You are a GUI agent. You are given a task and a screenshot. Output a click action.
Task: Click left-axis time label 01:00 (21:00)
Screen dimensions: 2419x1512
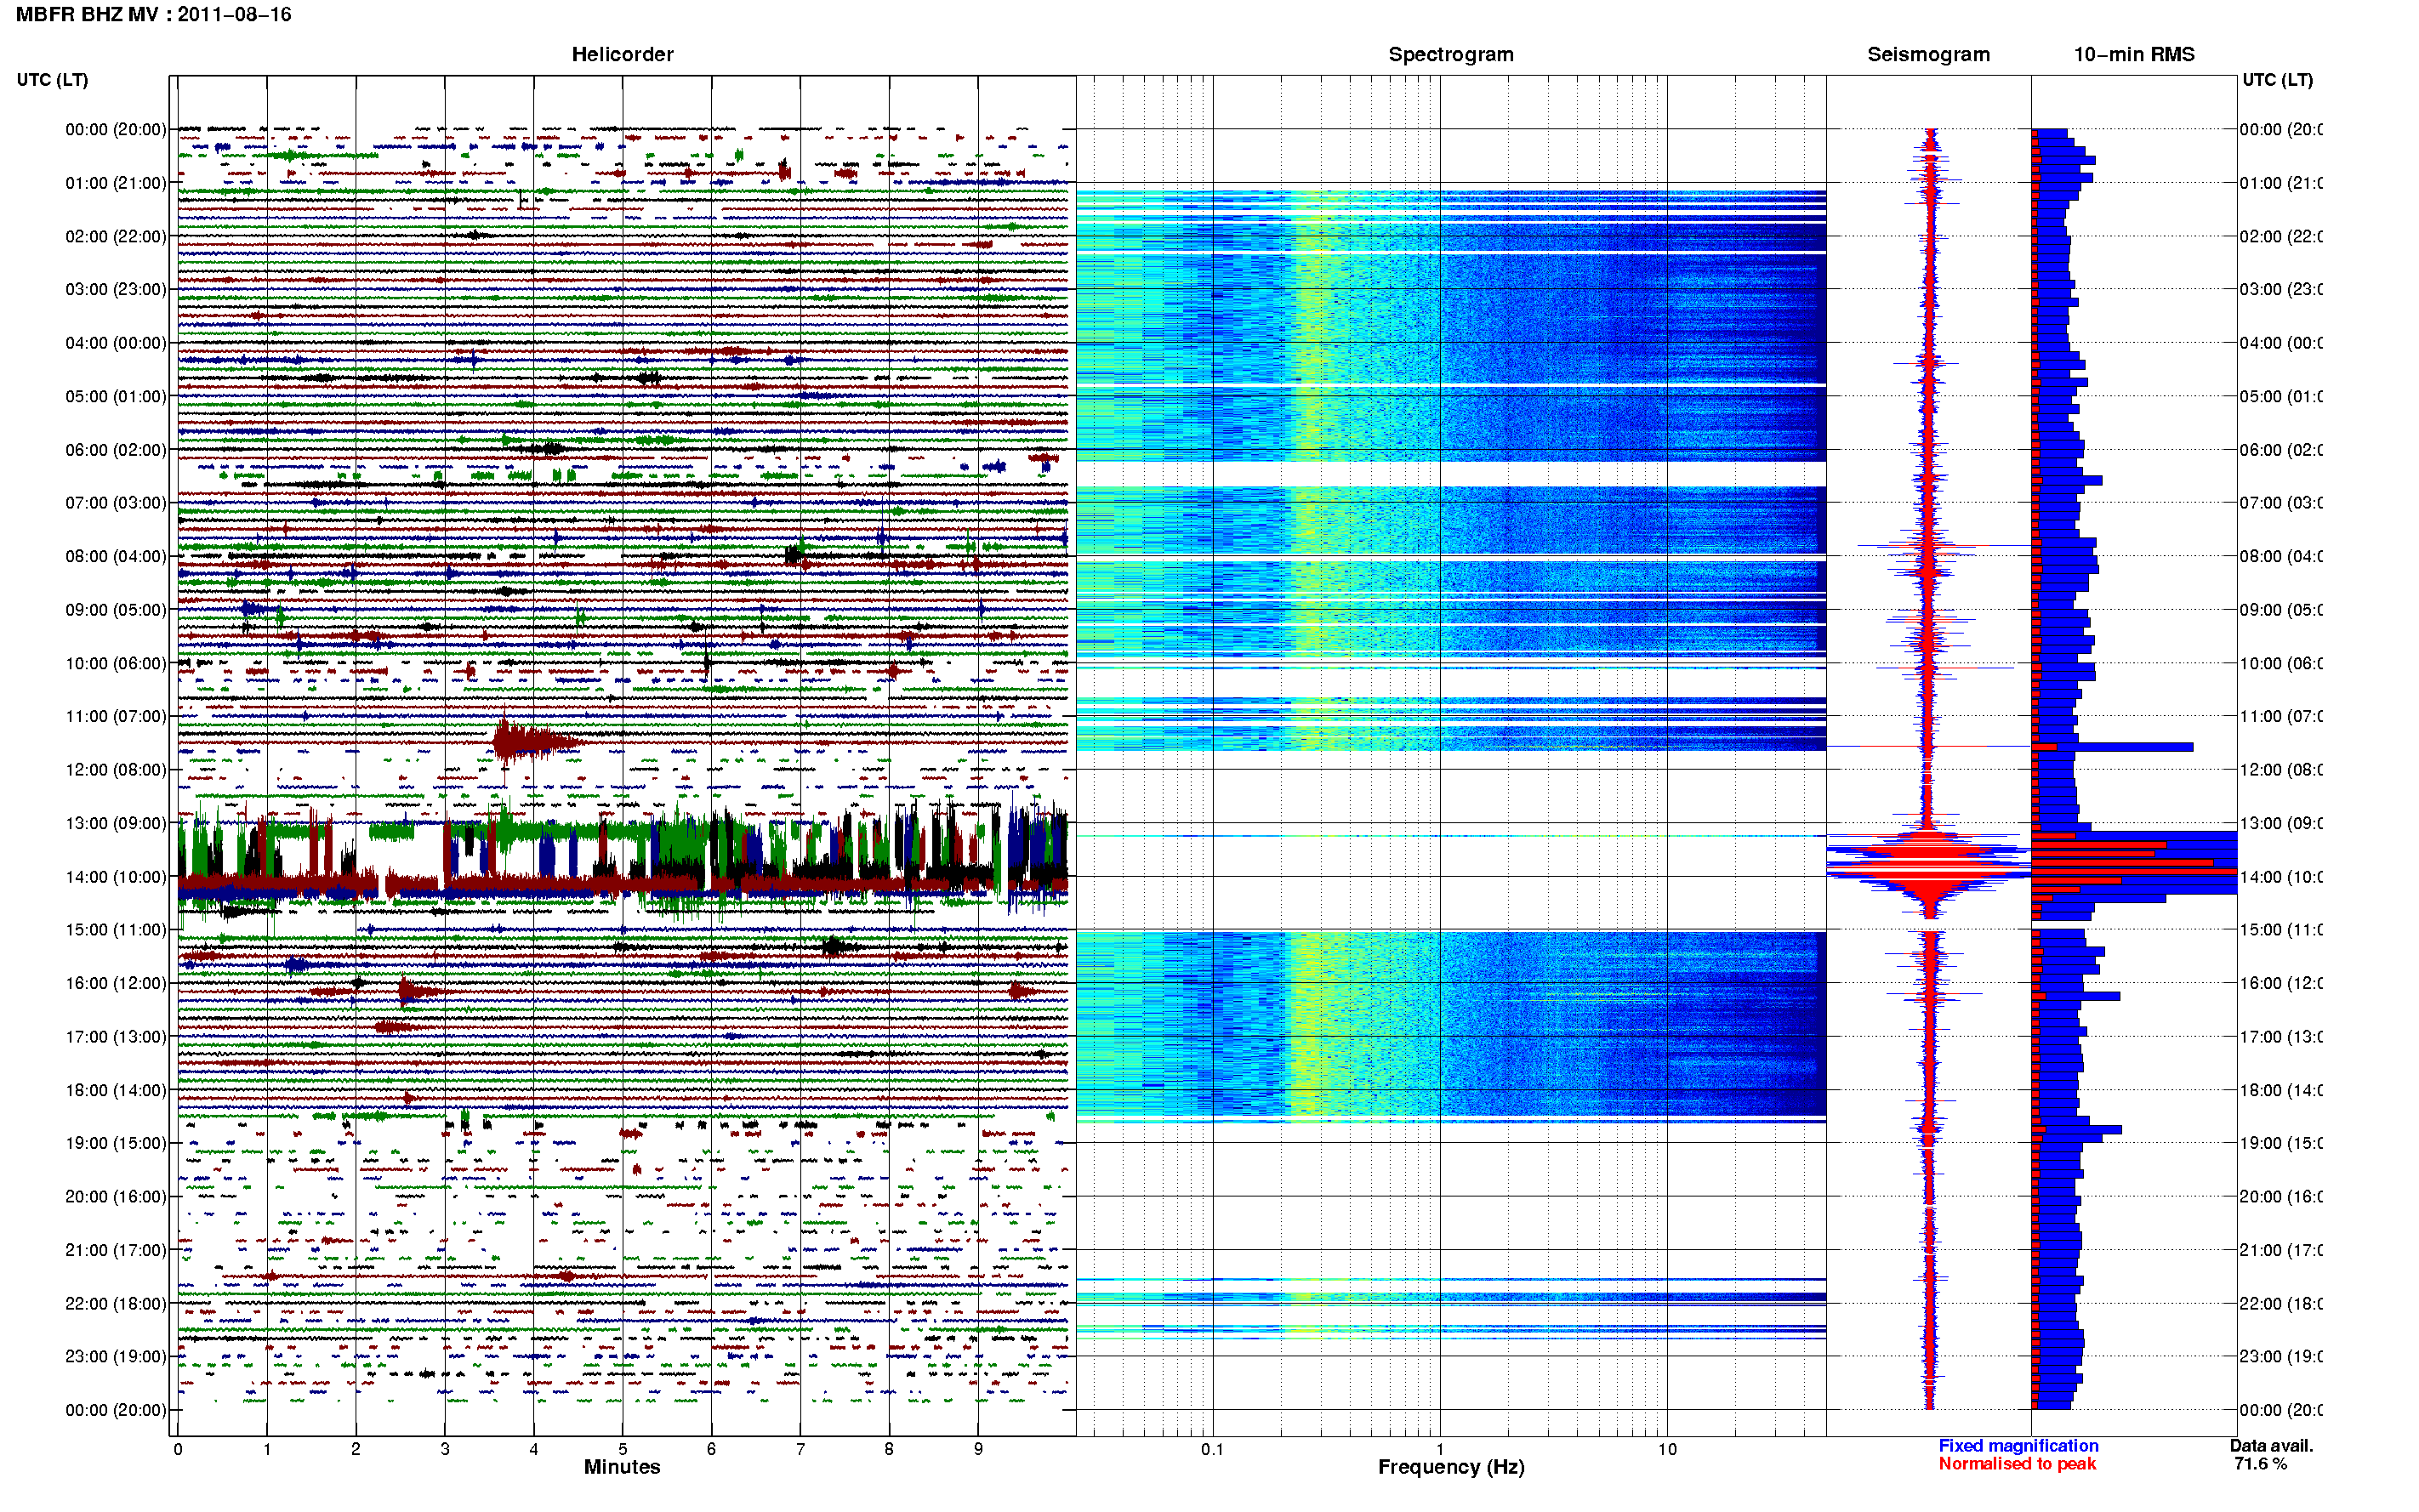click(x=116, y=183)
